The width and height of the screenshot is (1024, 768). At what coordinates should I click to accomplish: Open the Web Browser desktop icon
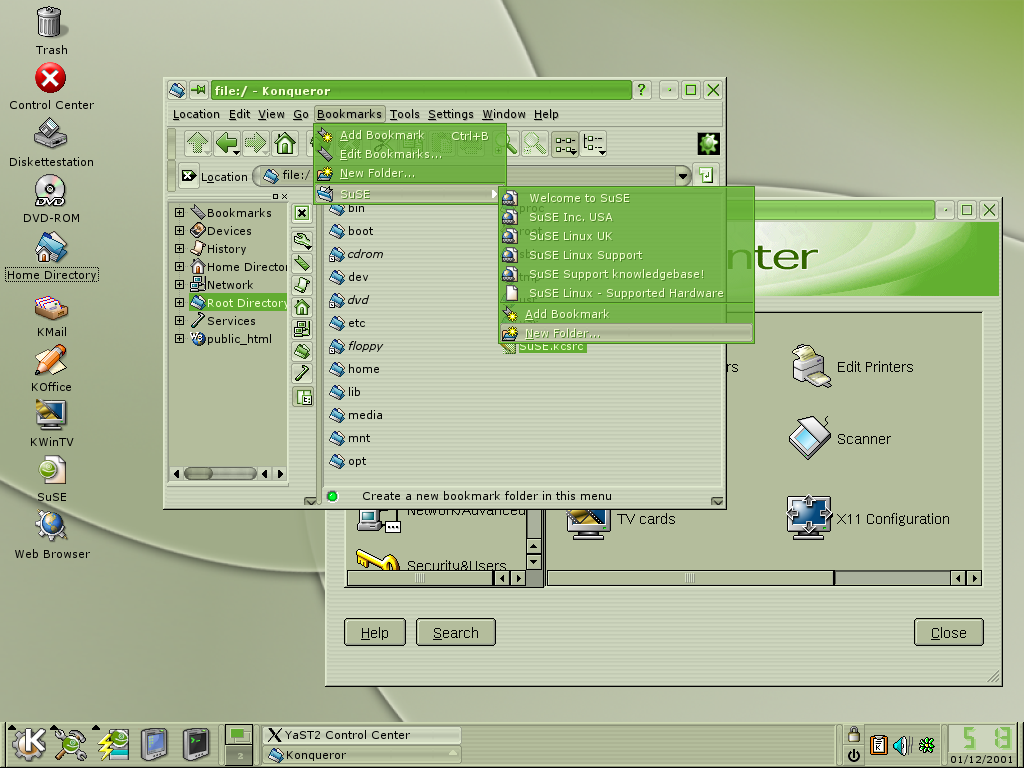(x=51, y=535)
